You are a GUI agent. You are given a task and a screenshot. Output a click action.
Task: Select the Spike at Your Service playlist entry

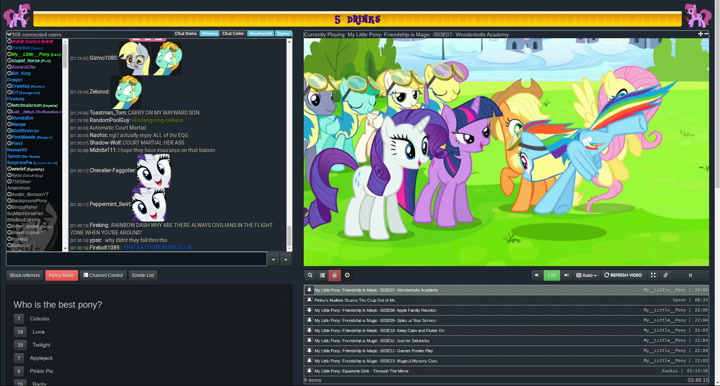(506, 320)
